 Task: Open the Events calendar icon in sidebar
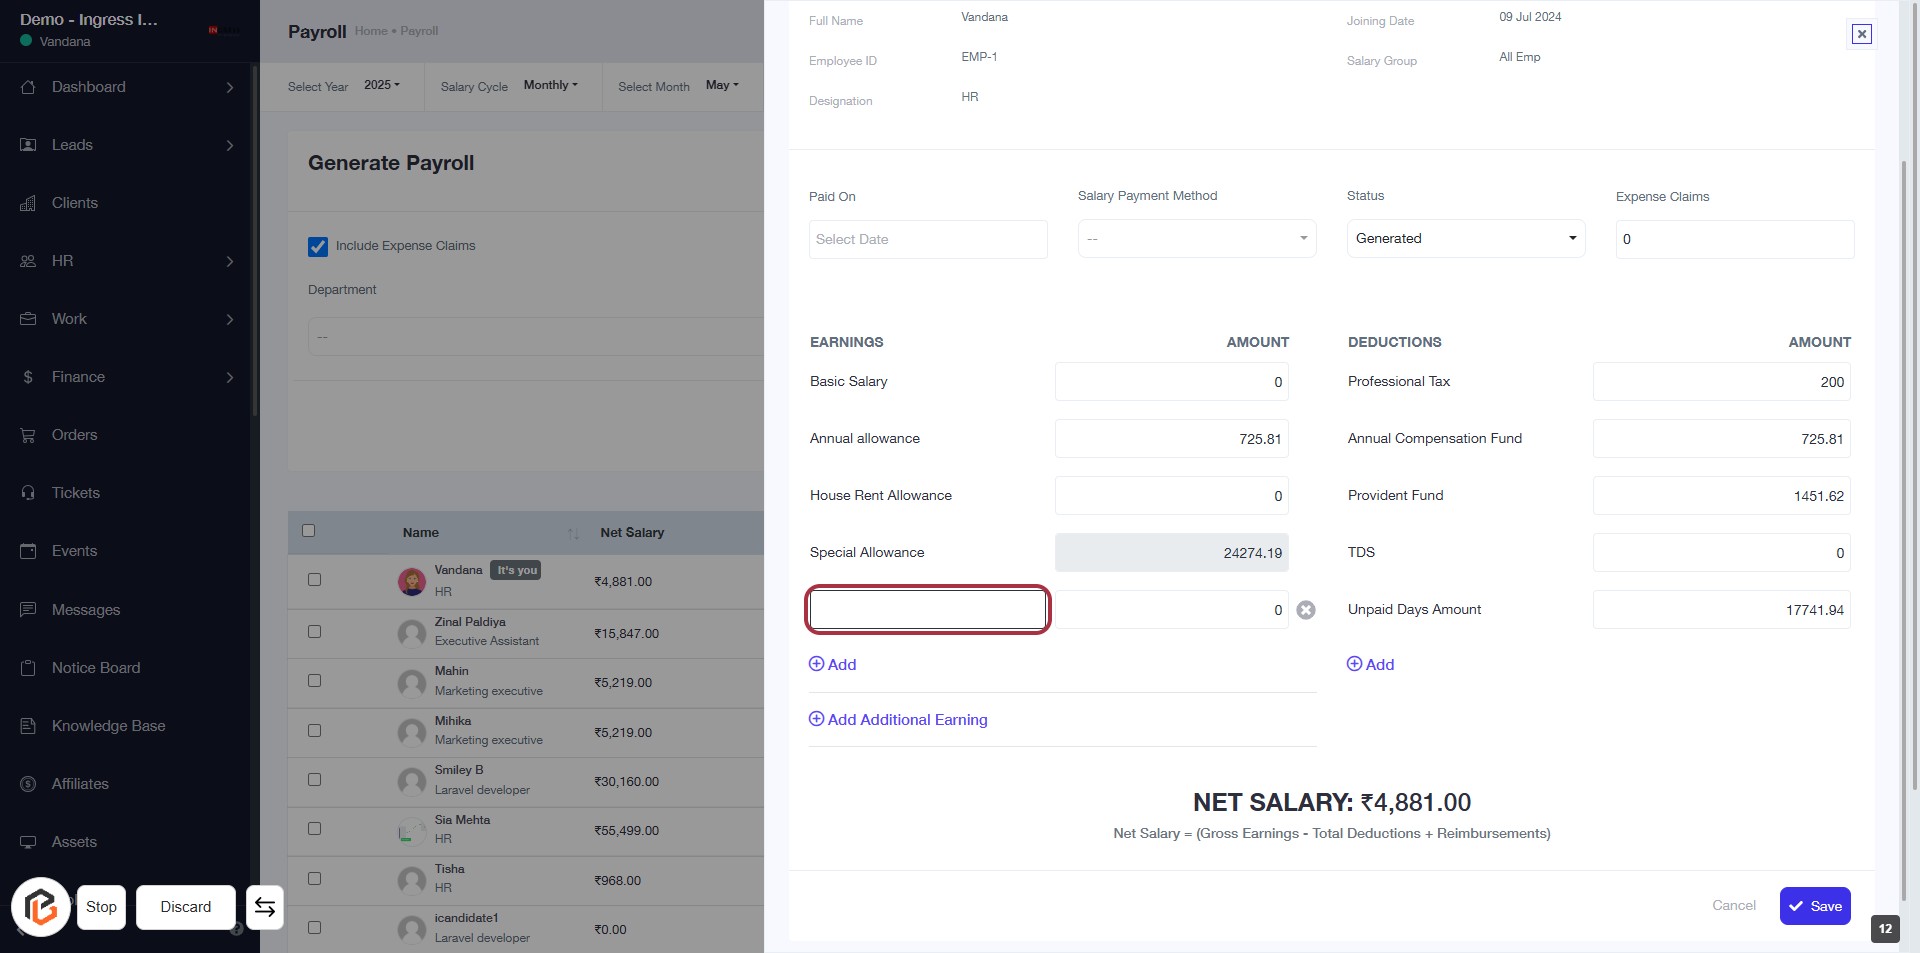[x=28, y=551]
